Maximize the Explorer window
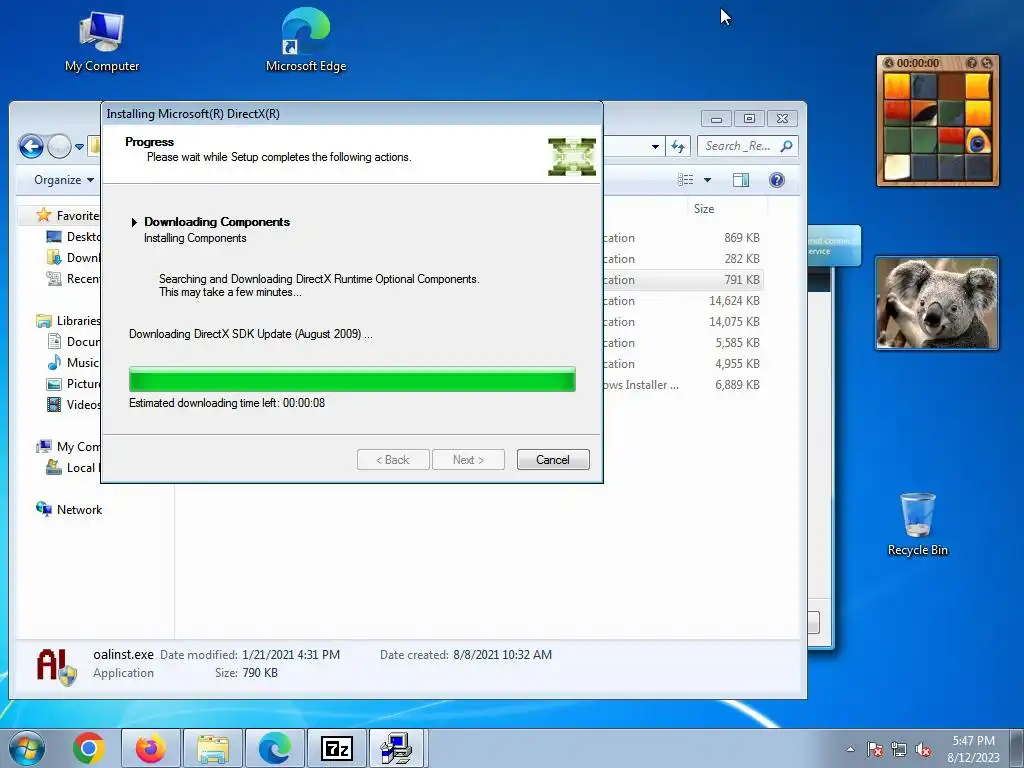 [x=749, y=119]
